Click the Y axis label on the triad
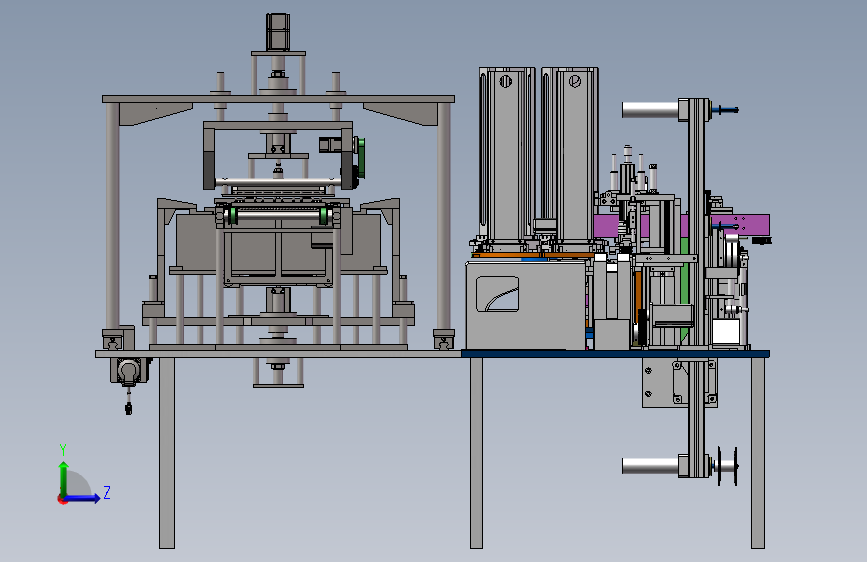Image resolution: width=867 pixels, height=562 pixels. 63,449
